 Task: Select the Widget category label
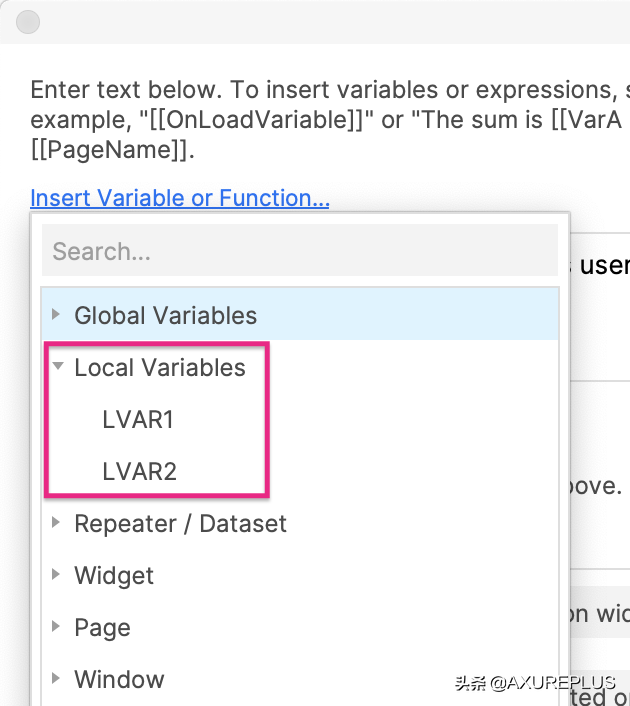(114, 576)
